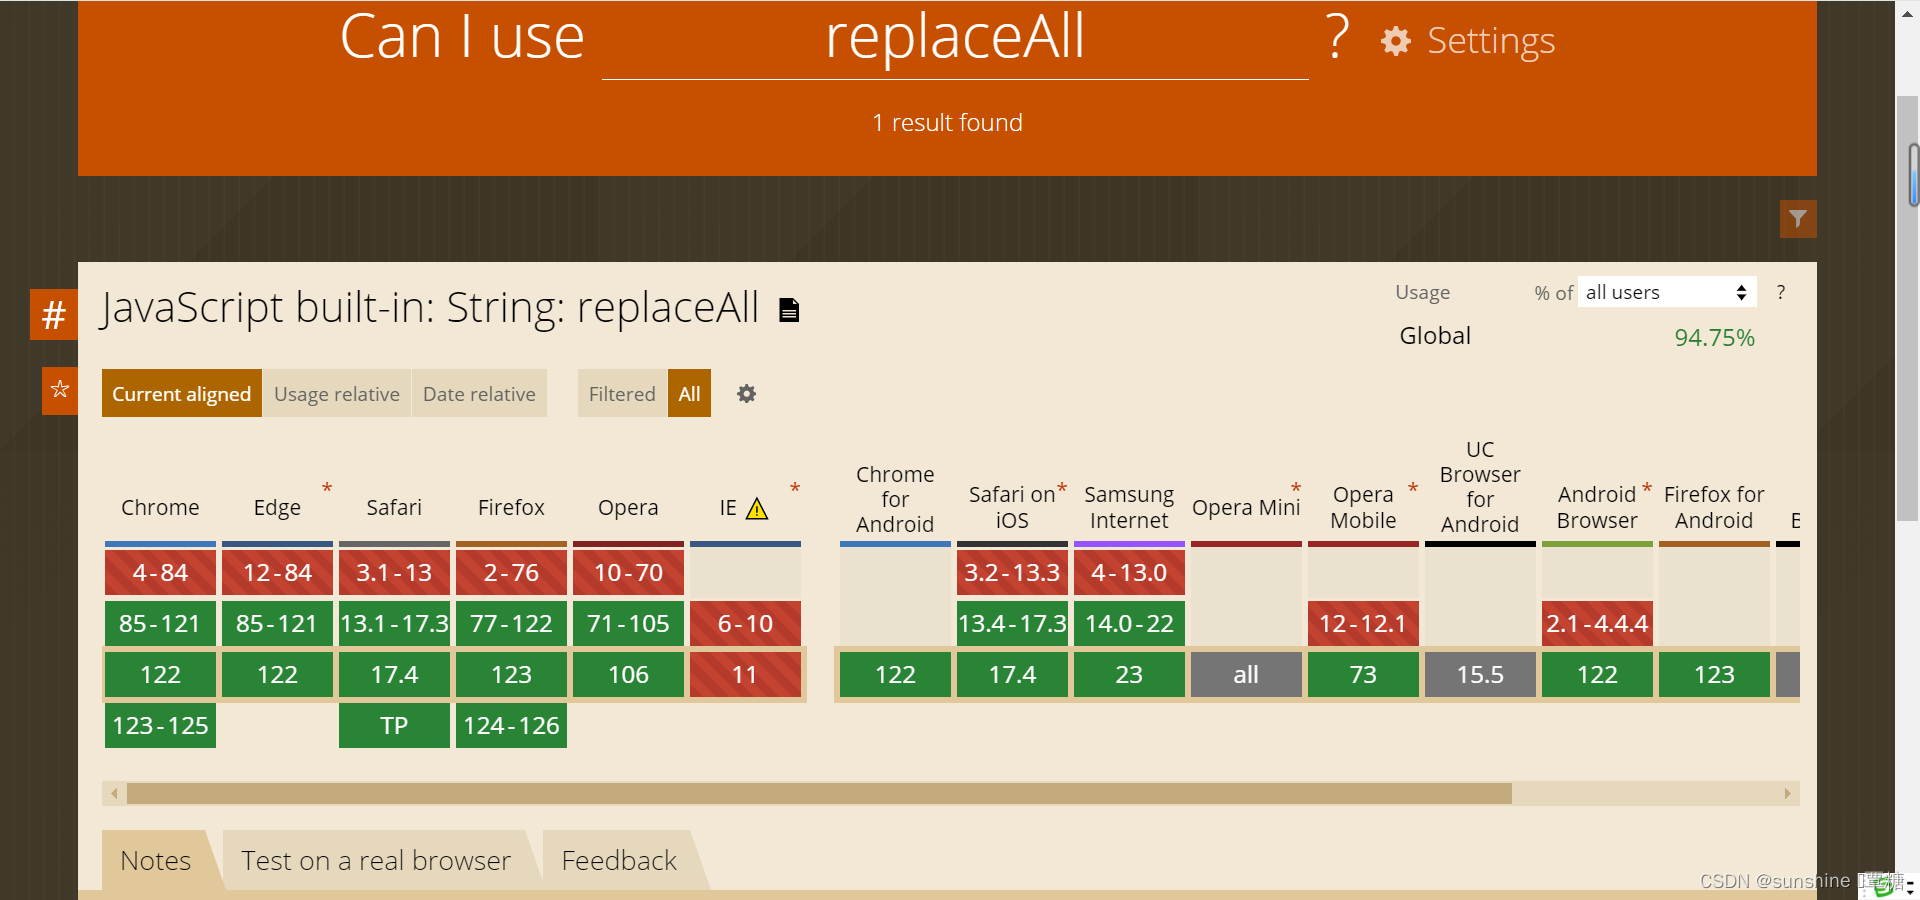Click Chrome 123-125 cell
This screenshot has width=1920, height=900.
[x=160, y=726]
